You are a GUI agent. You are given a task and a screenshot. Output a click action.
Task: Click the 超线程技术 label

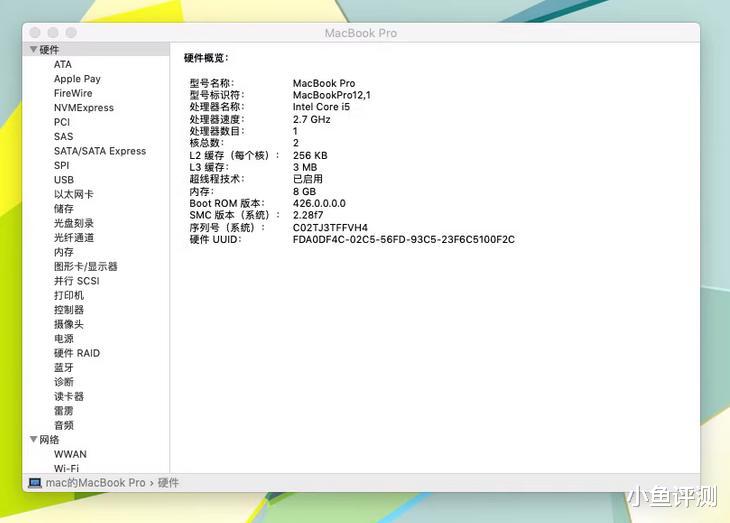pyautogui.click(x=217, y=179)
